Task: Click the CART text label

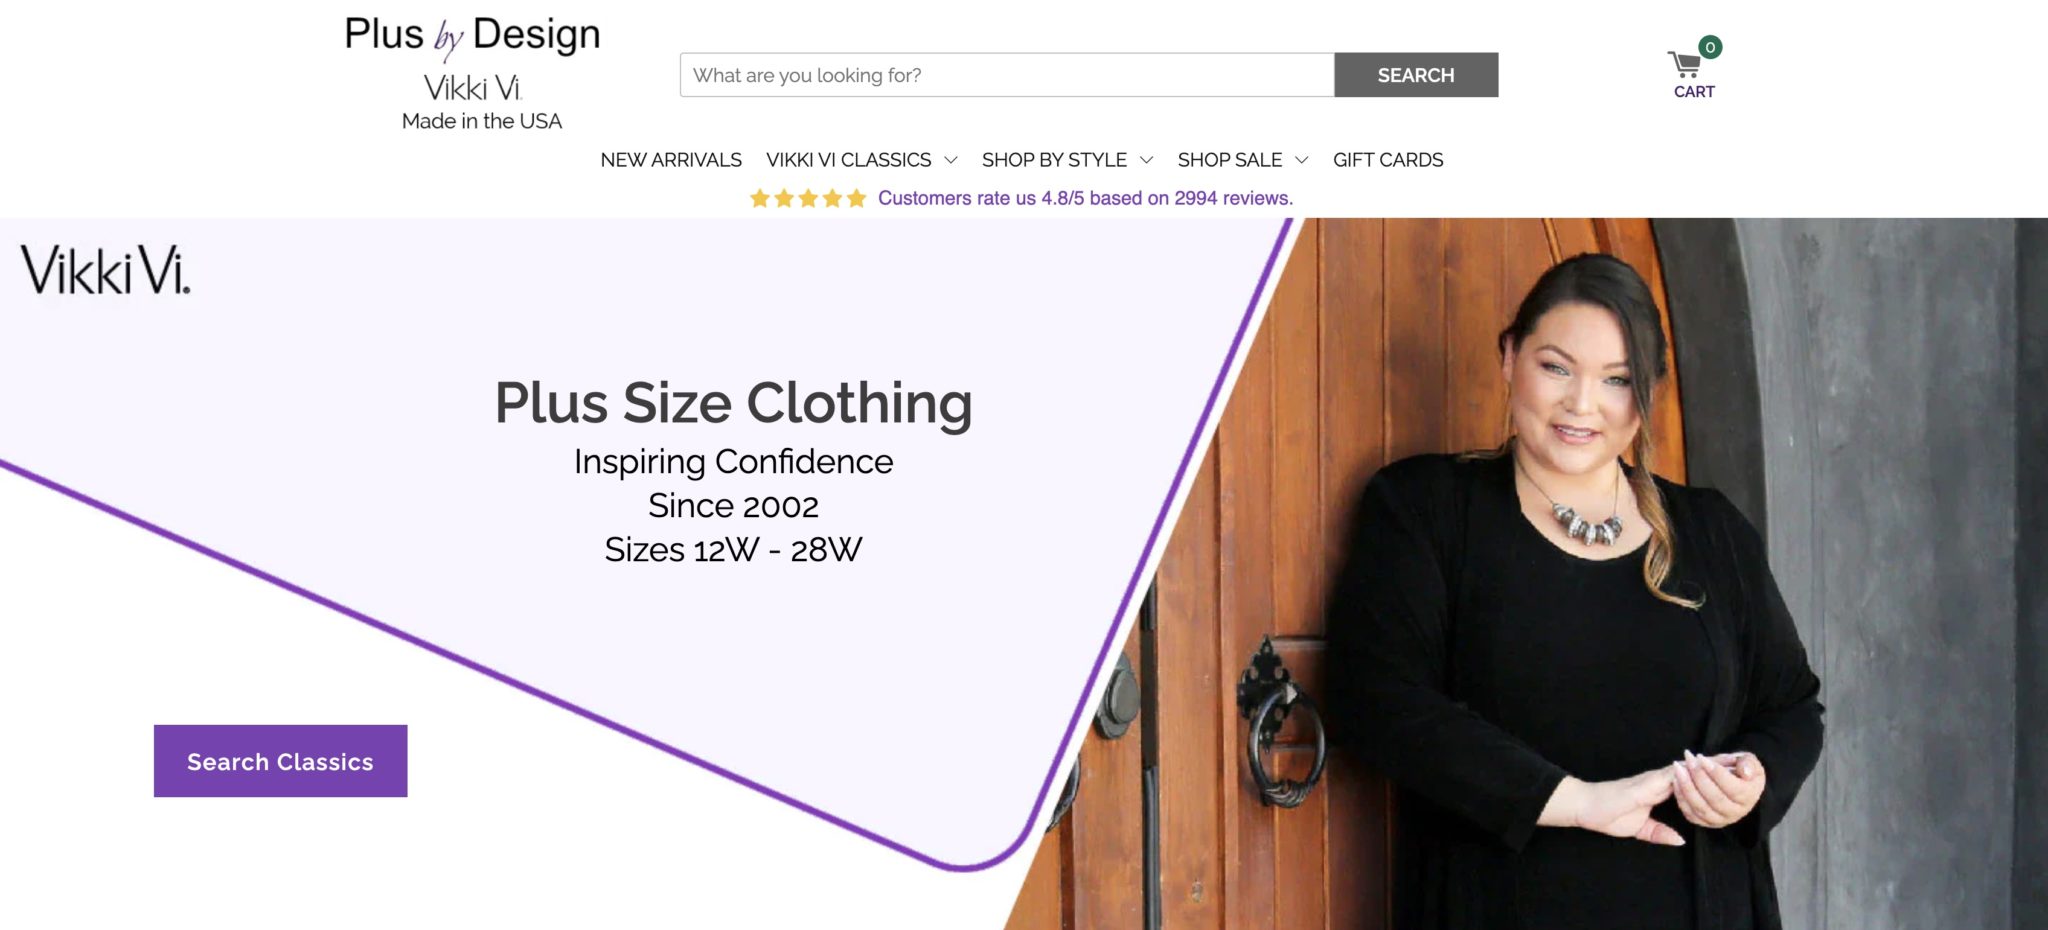Action: pyautogui.click(x=1694, y=92)
